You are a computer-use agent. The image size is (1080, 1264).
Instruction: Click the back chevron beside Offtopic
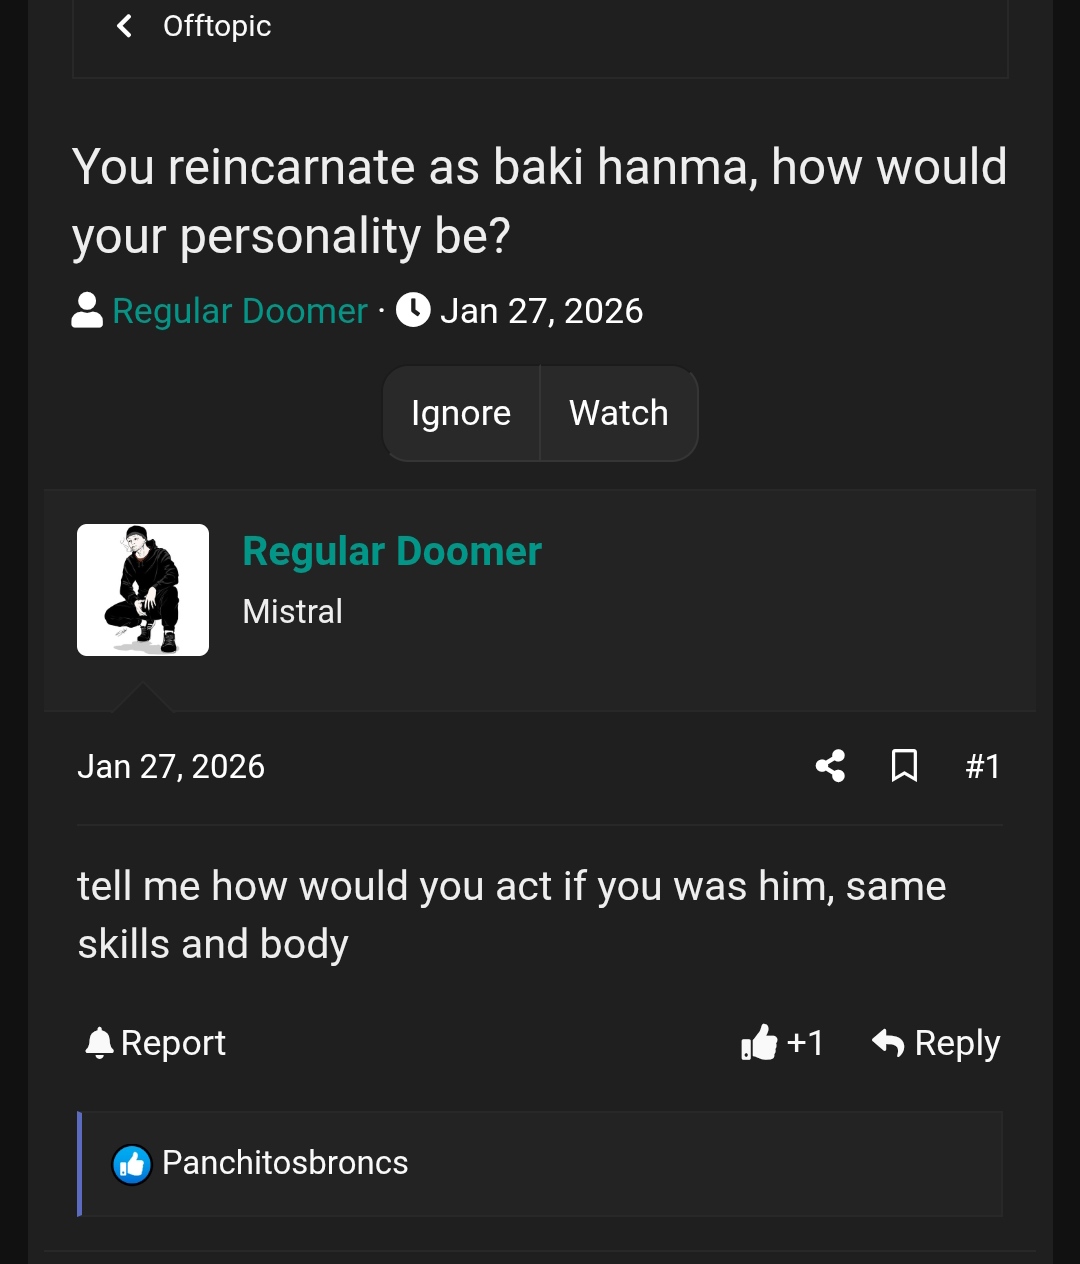(x=125, y=26)
